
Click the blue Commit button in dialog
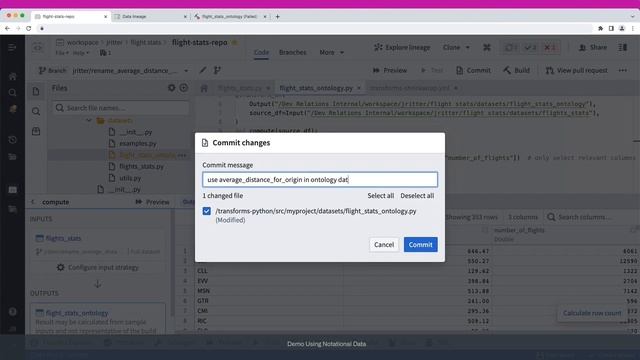pyautogui.click(x=420, y=244)
